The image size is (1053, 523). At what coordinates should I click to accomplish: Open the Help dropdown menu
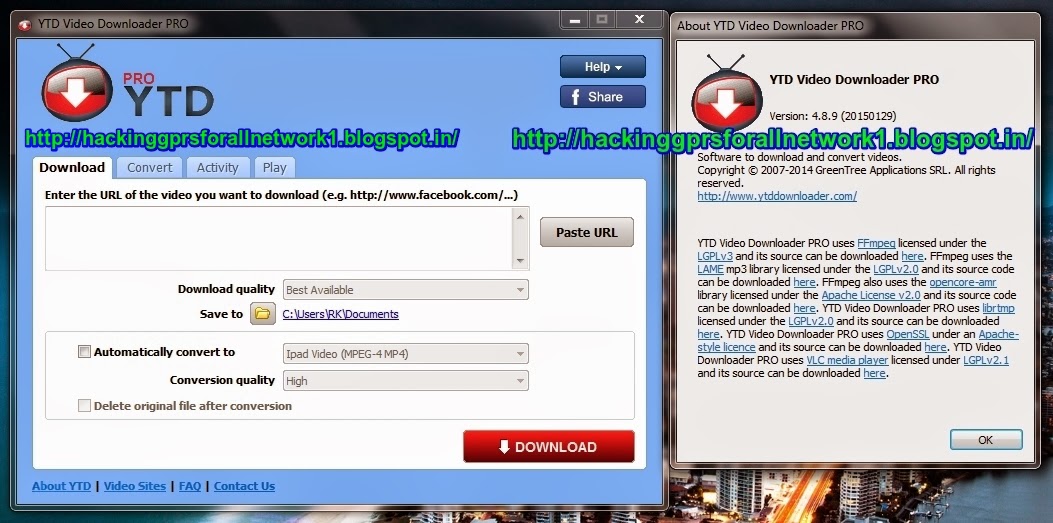602,66
